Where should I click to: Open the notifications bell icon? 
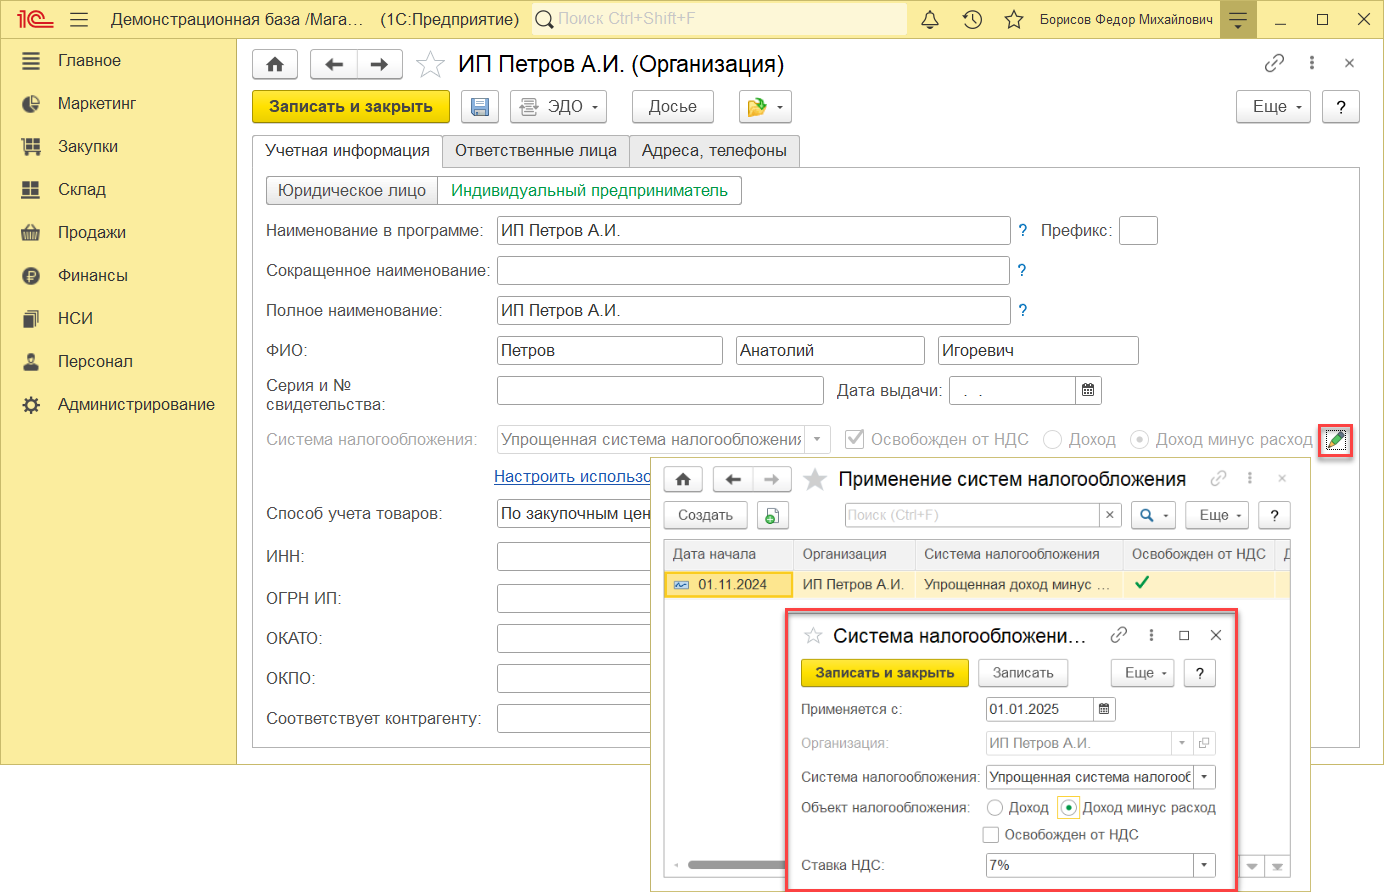click(930, 20)
